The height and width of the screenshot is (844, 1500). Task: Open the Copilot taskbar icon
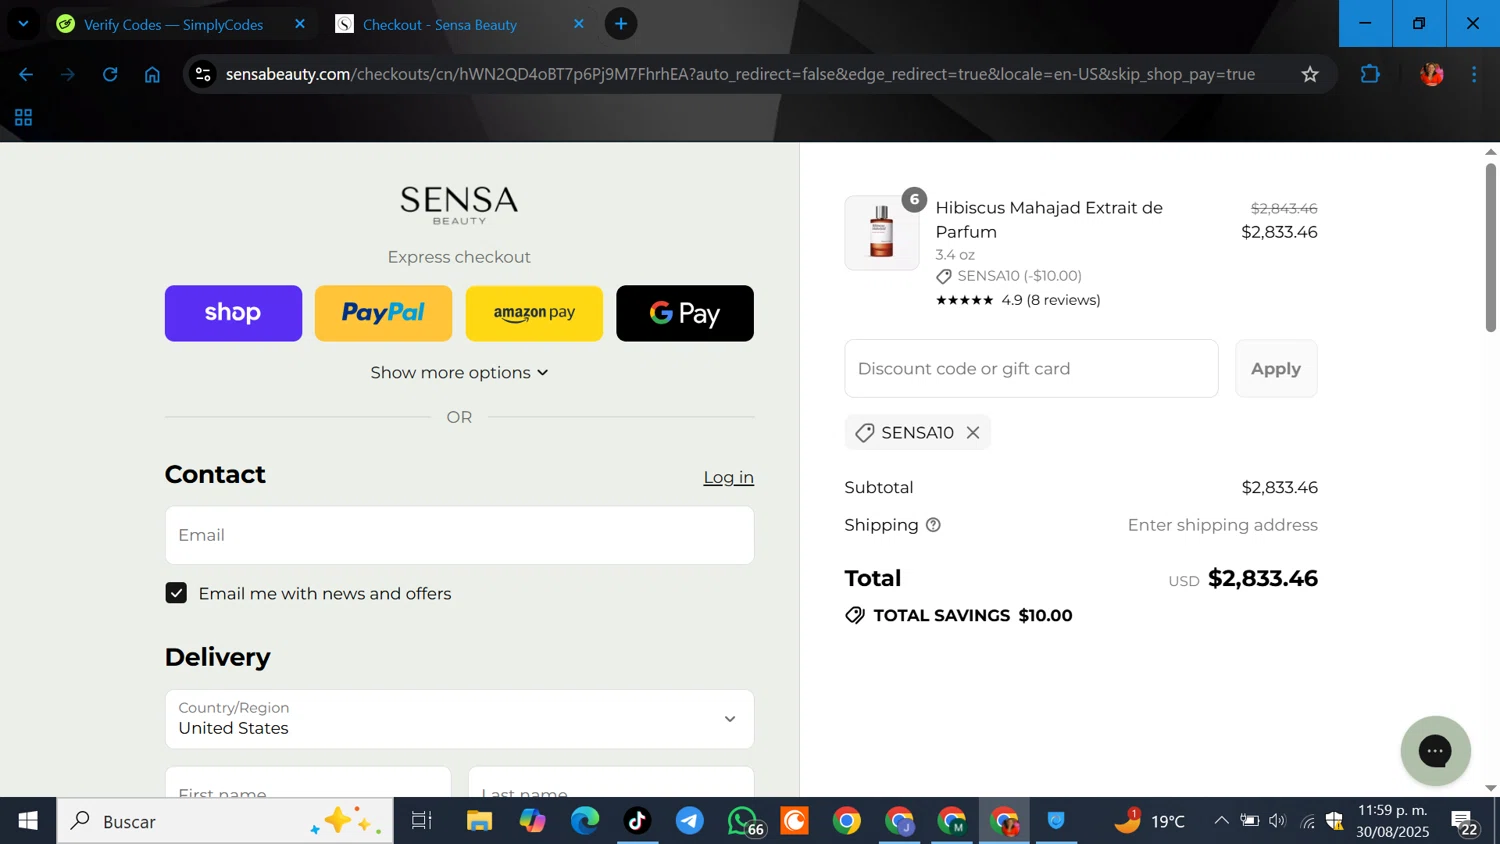(532, 821)
